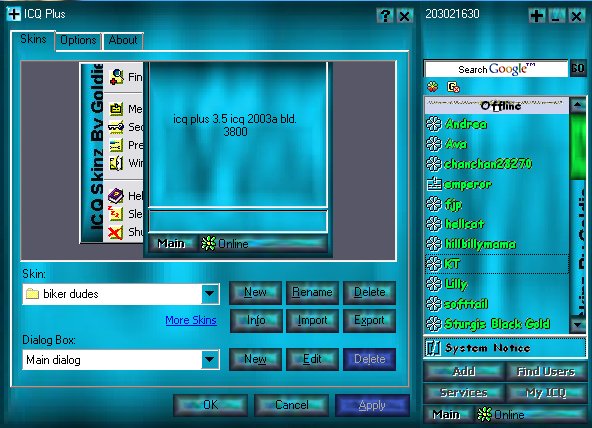Viewport: 592px width, 428px height.
Task: Click the Import skin button
Action: (312, 320)
